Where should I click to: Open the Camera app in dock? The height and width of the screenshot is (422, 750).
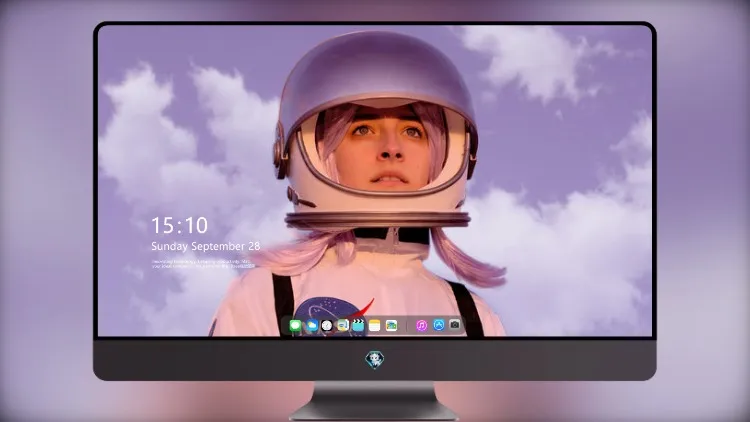[455, 325]
